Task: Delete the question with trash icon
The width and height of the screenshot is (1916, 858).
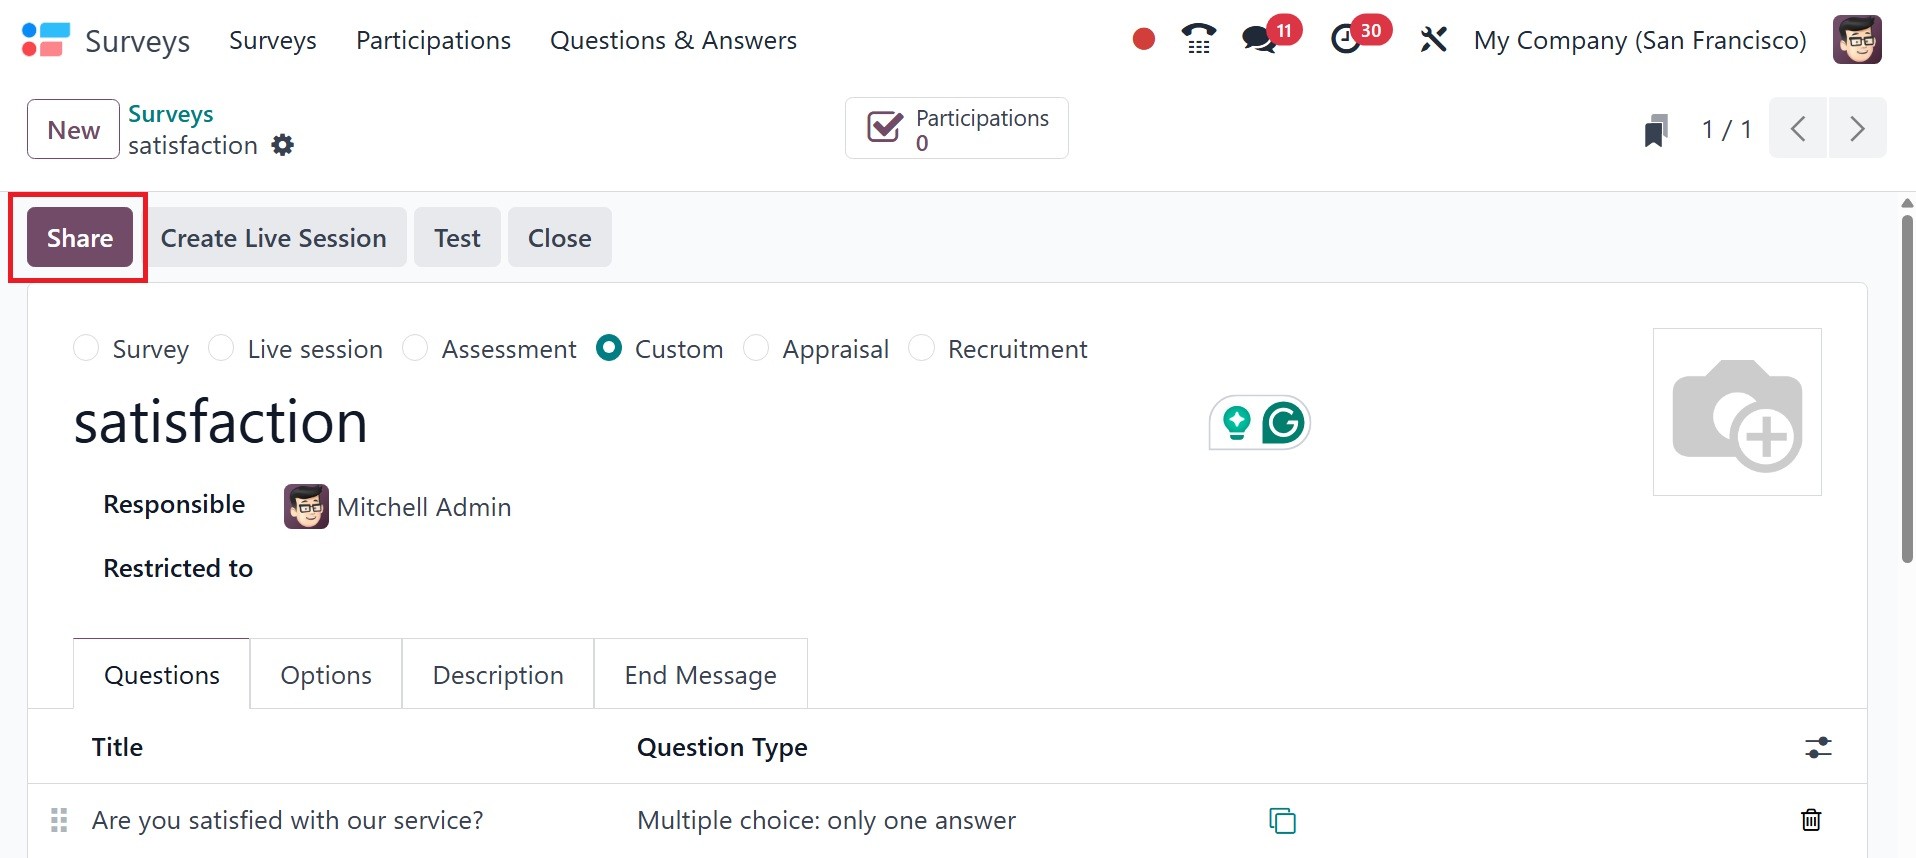Action: coord(1810,821)
